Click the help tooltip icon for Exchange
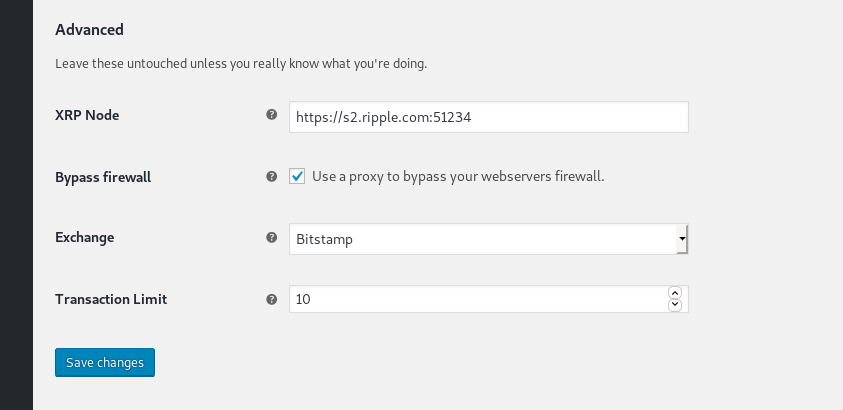 [271, 238]
